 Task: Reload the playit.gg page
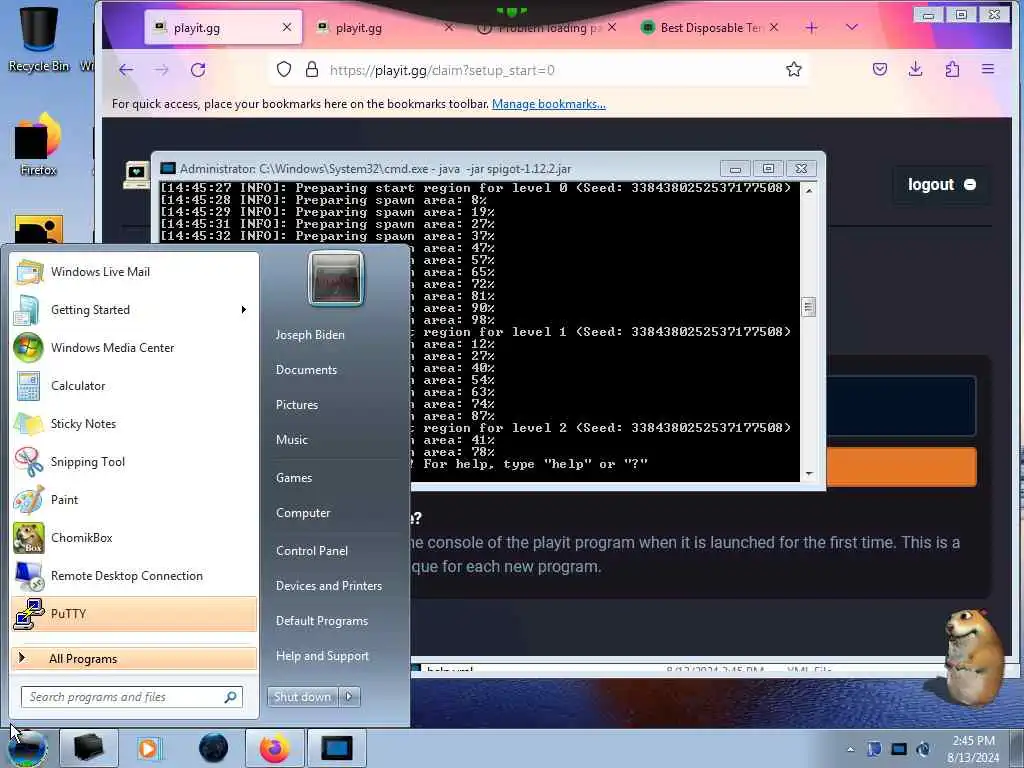pos(198,70)
